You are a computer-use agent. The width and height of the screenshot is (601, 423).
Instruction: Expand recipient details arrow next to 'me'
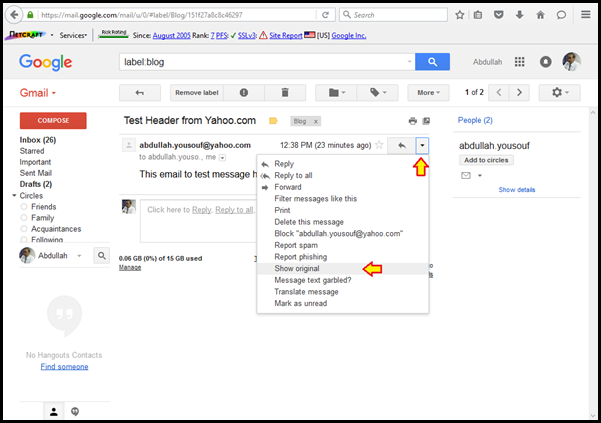(x=222, y=157)
